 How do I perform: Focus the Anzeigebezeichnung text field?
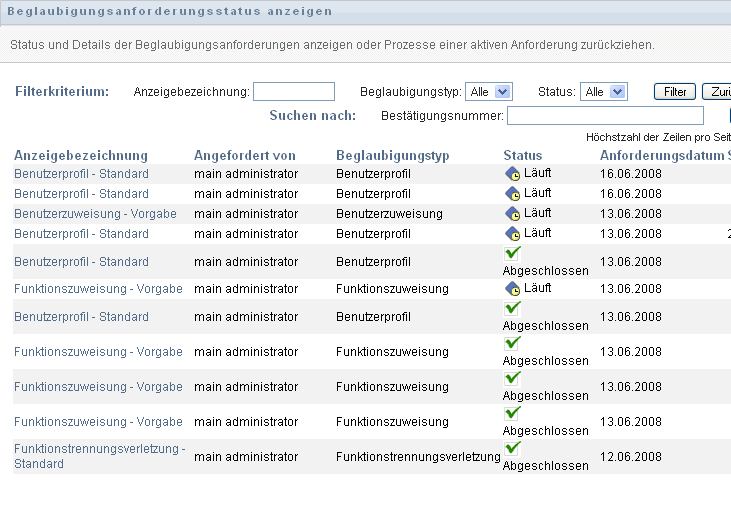[x=294, y=92]
